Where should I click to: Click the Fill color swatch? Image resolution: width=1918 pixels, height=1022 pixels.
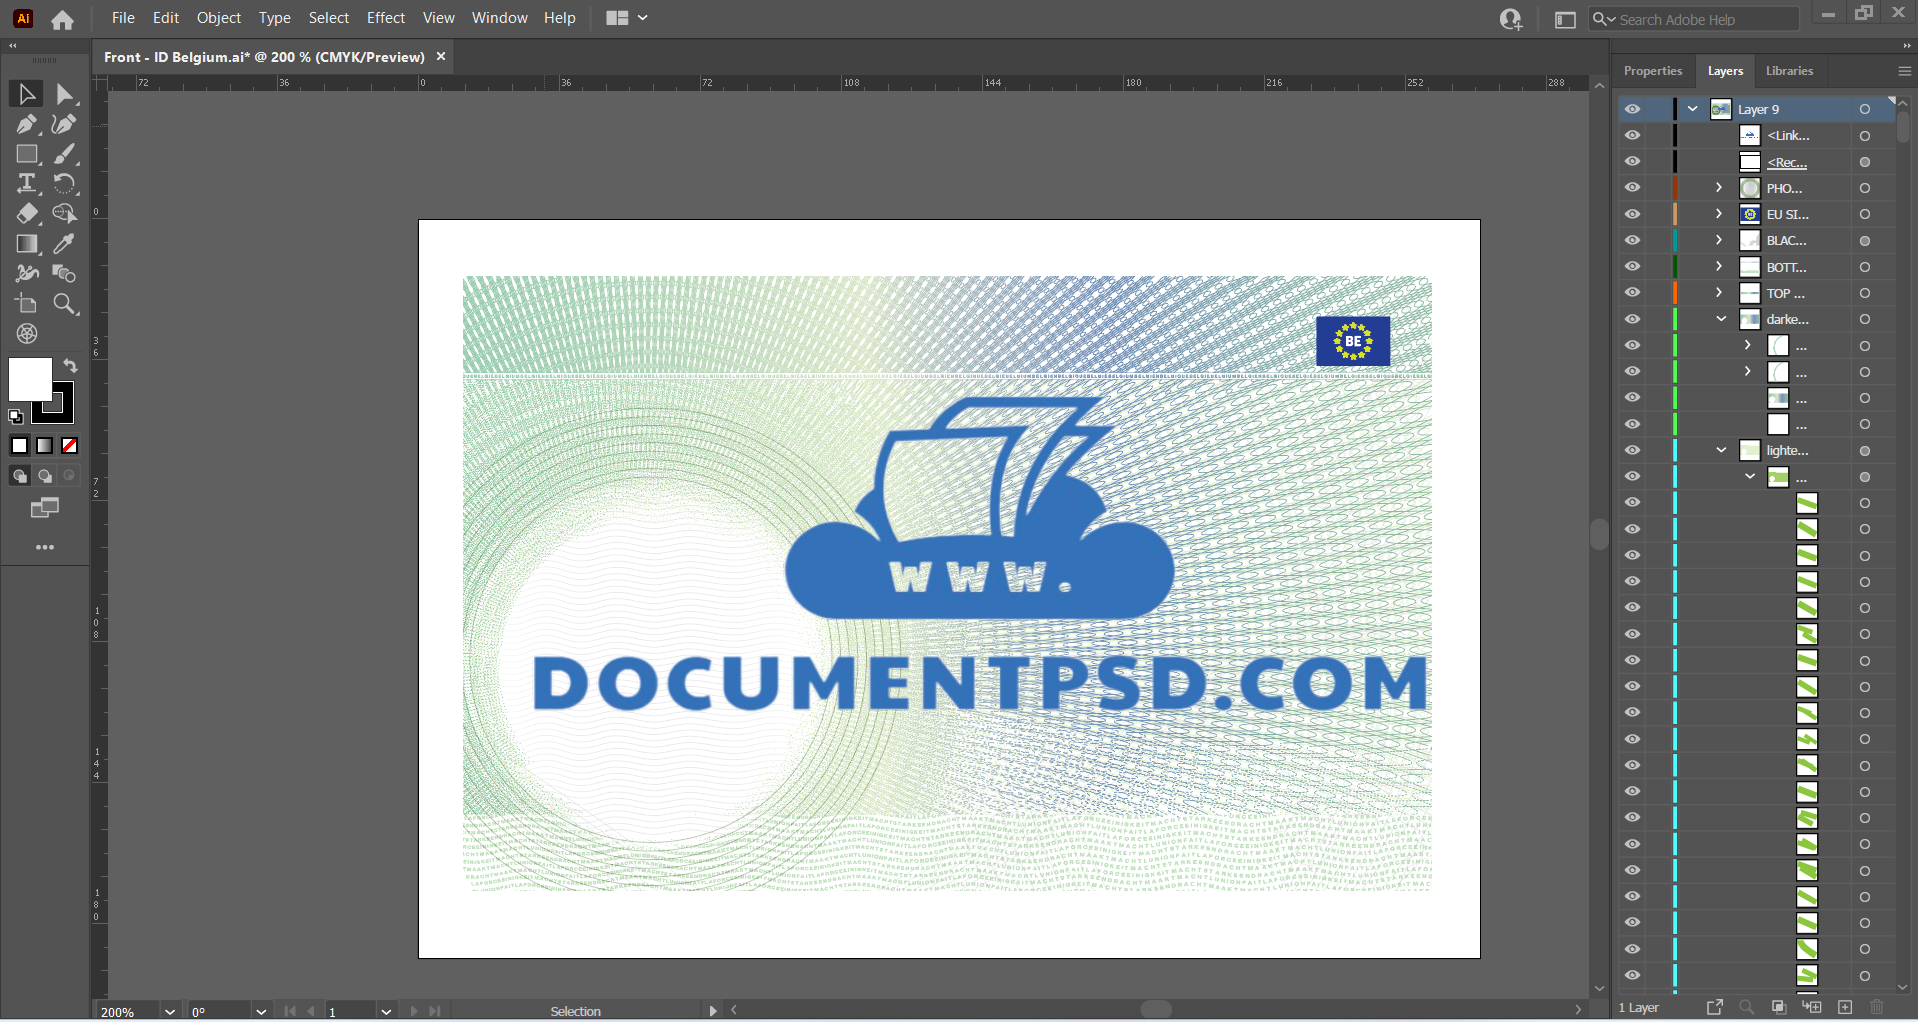tap(30, 380)
